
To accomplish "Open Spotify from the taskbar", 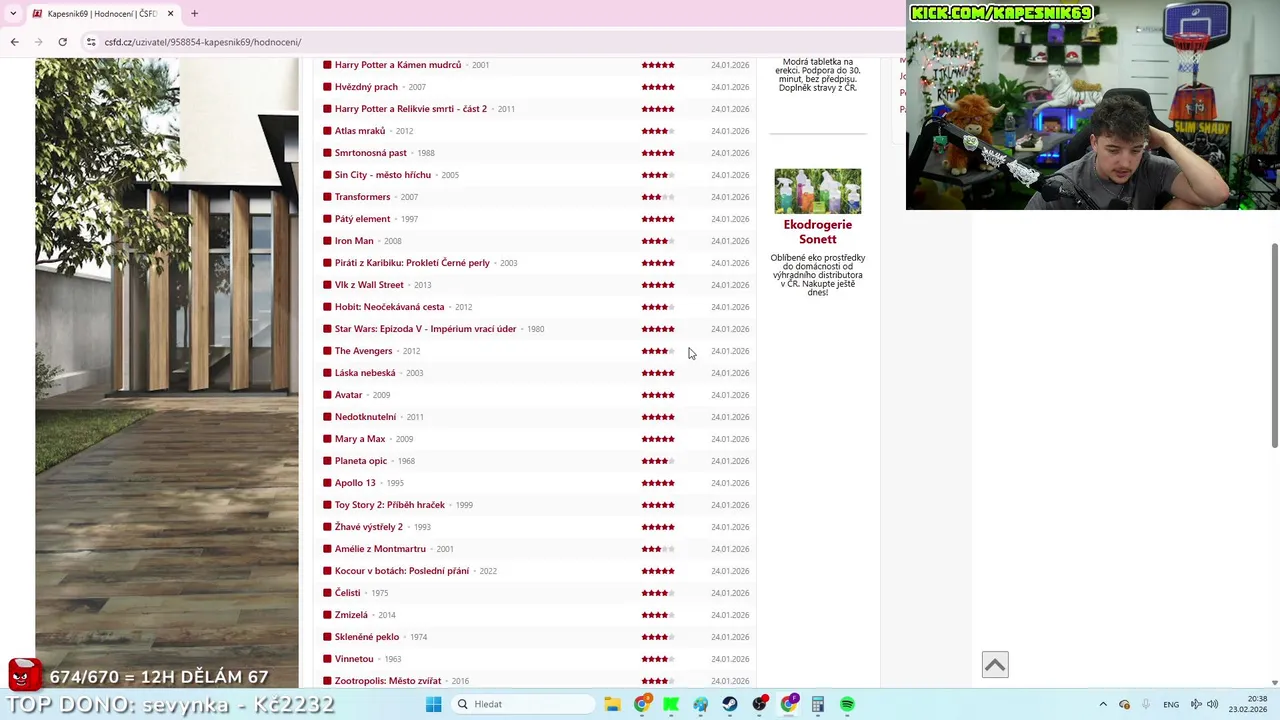I will (847, 704).
